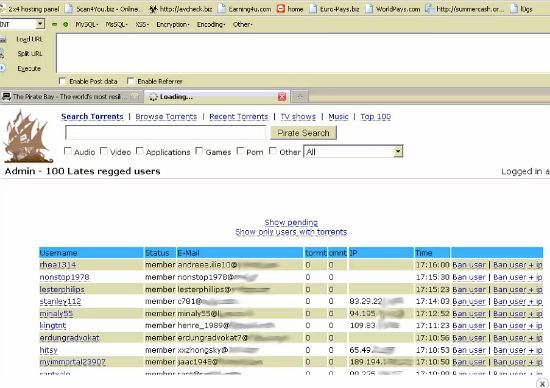The width and height of the screenshot is (550, 388).
Task: Check the Porn category box
Action: coord(240,151)
